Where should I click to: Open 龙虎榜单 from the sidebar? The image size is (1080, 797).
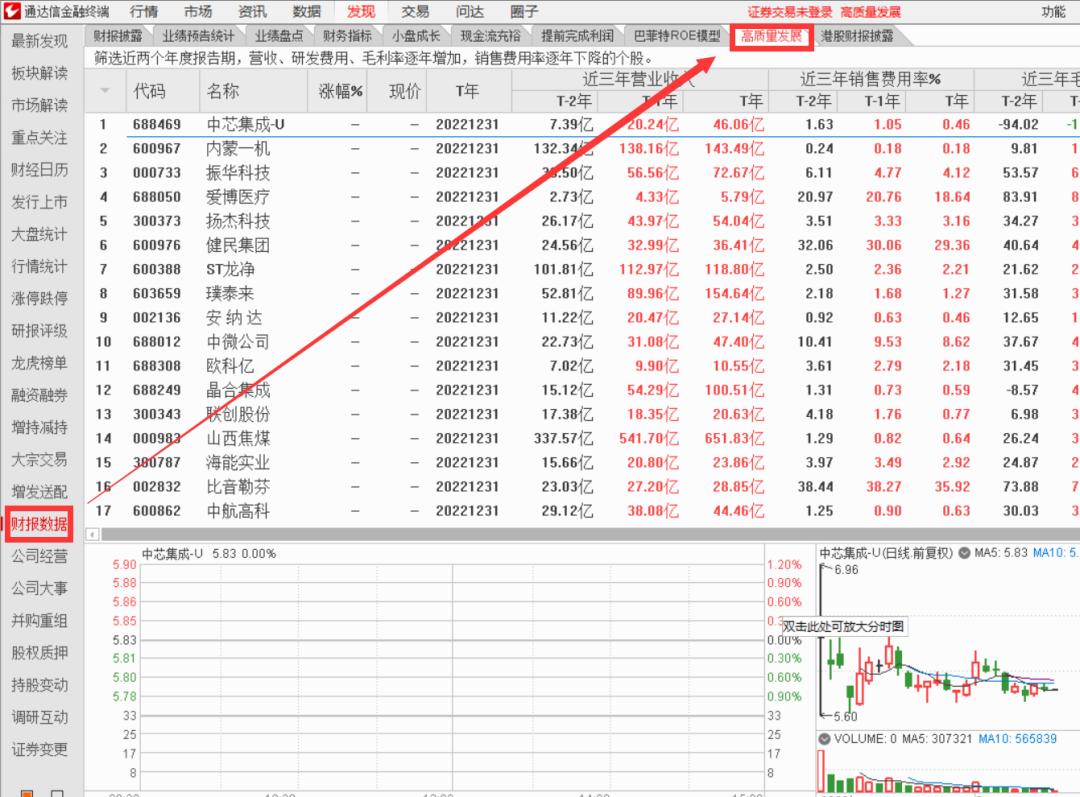(x=40, y=363)
